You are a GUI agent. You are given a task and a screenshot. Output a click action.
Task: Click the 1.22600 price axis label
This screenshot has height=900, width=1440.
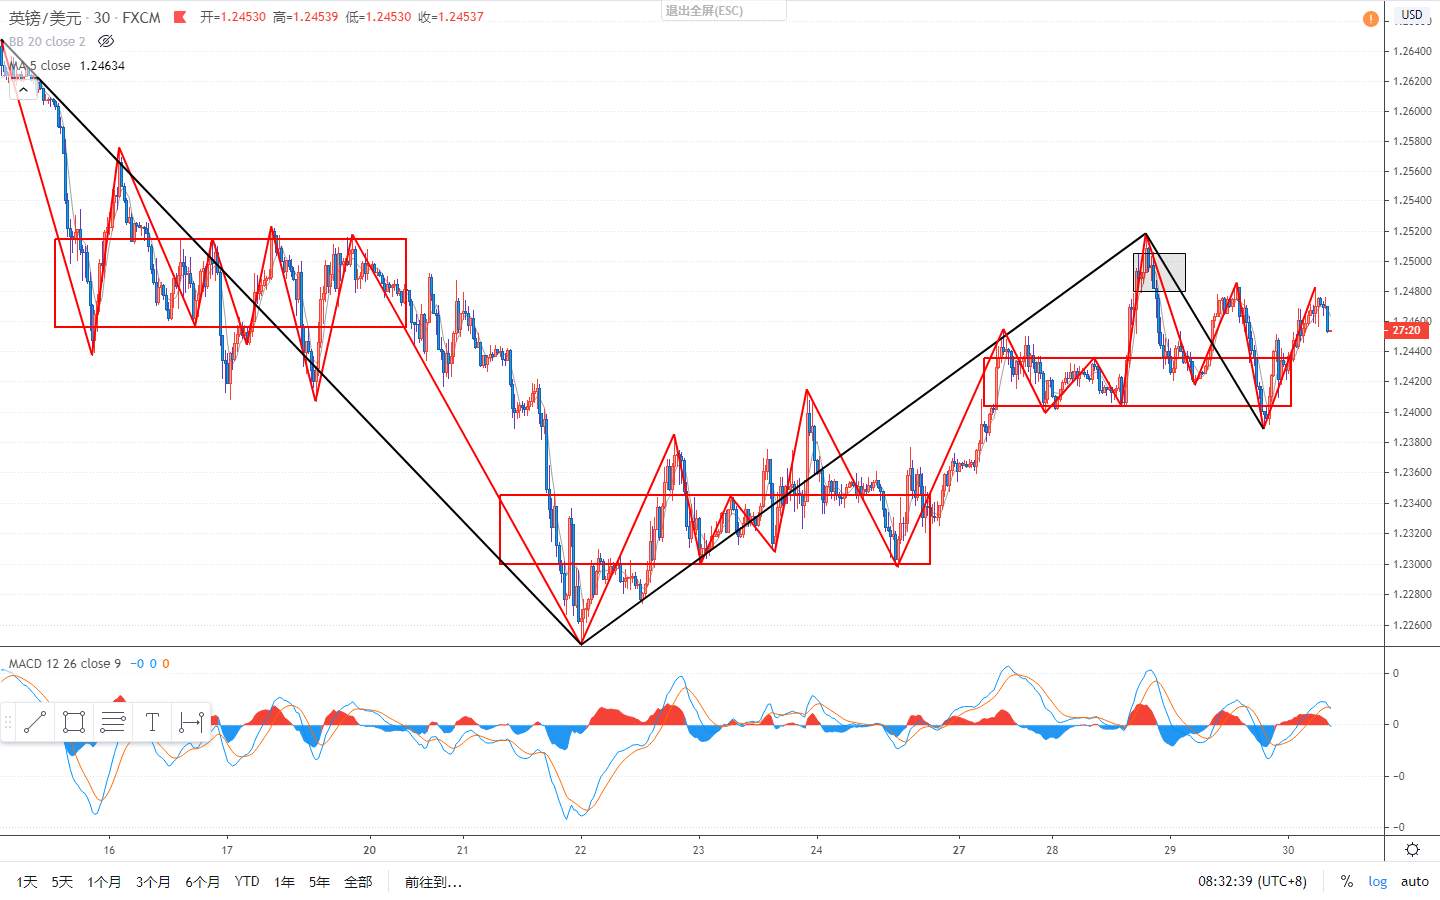(x=1411, y=625)
